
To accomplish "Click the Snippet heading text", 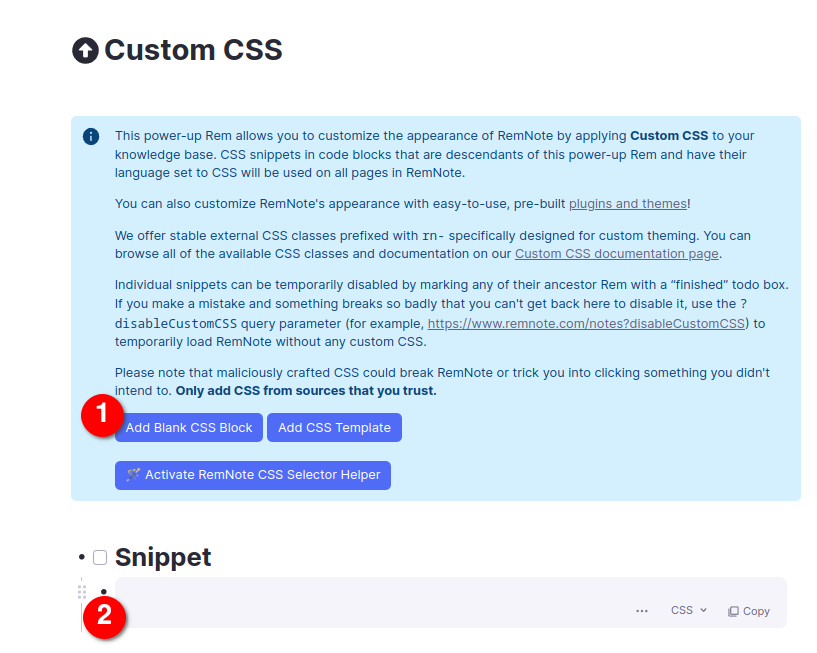I will (163, 557).
